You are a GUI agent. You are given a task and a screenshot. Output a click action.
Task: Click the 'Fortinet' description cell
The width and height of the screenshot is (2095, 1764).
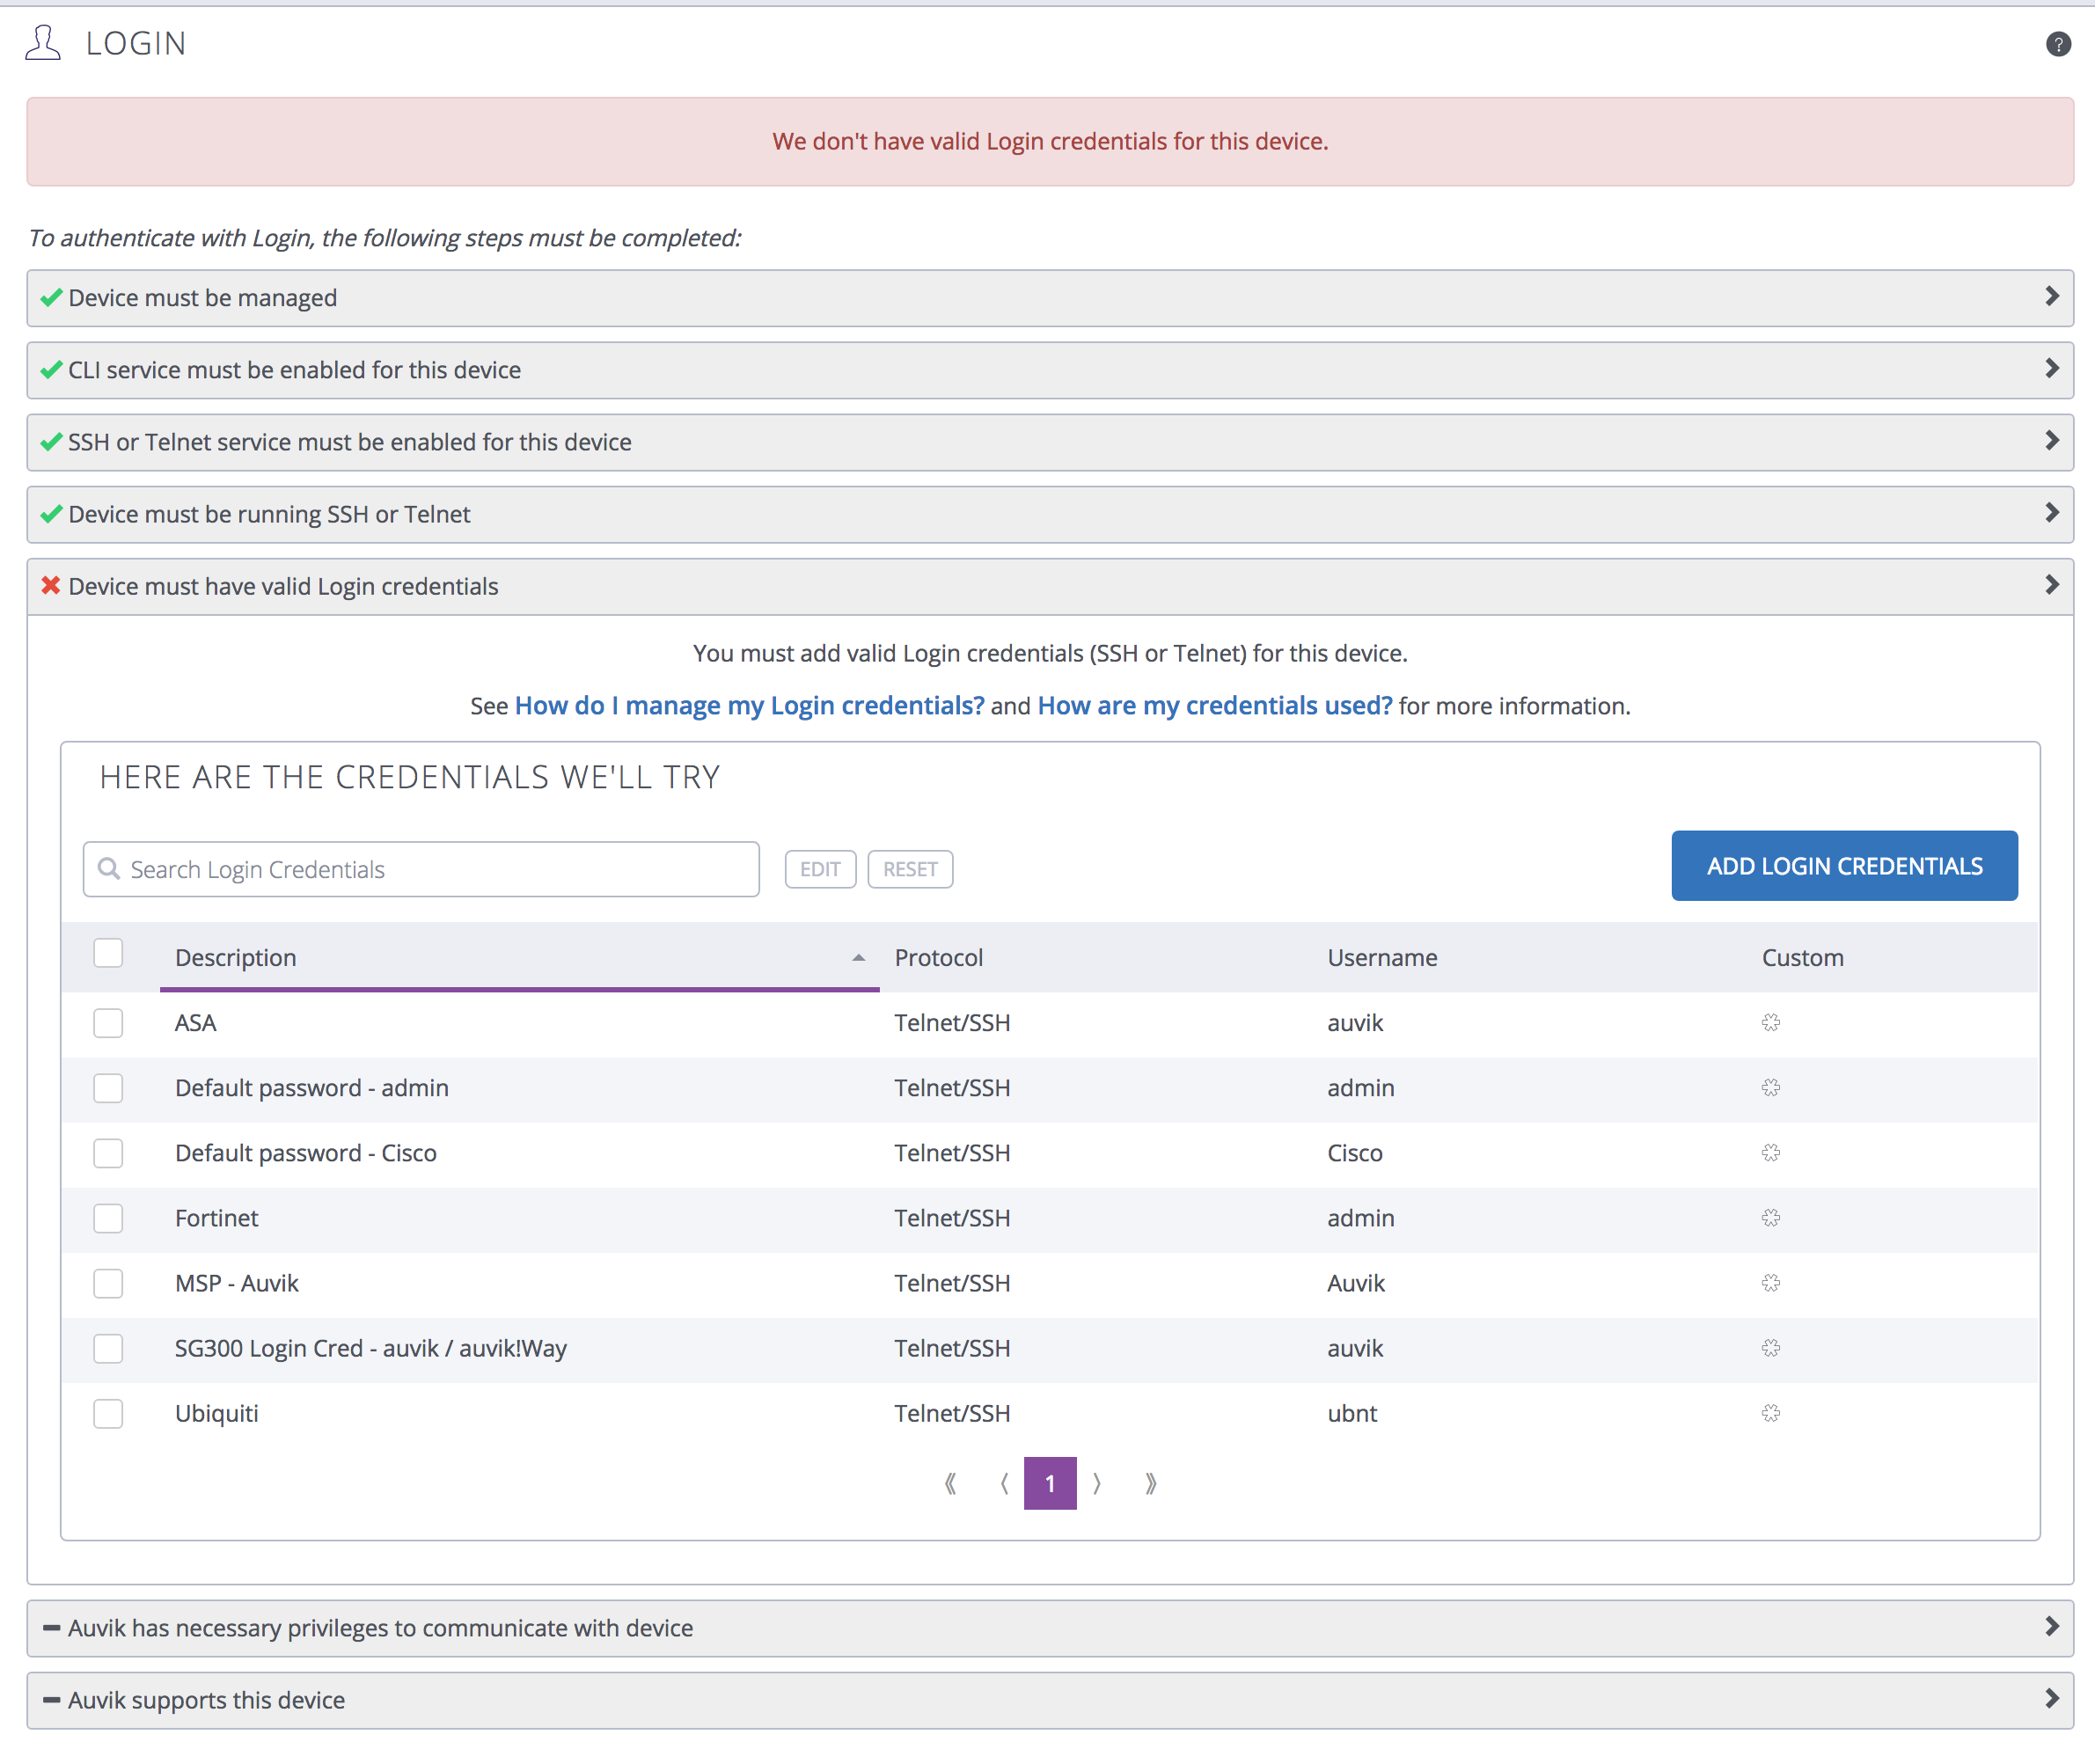click(x=216, y=1217)
